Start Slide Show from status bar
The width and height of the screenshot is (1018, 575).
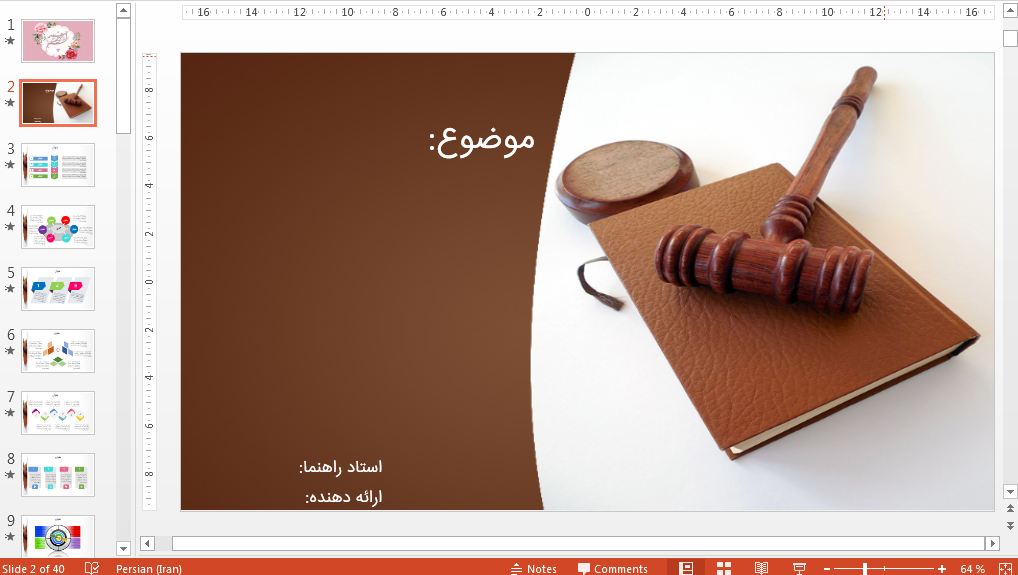pos(799,568)
